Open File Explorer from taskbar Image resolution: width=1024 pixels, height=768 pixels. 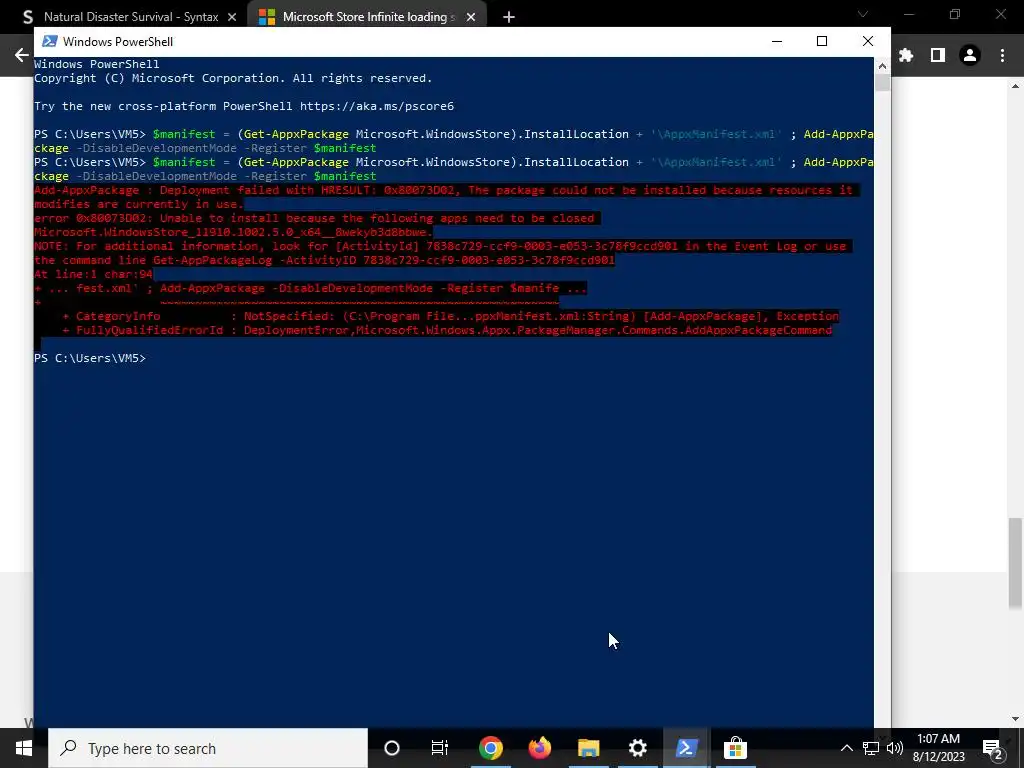(x=588, y=748)
